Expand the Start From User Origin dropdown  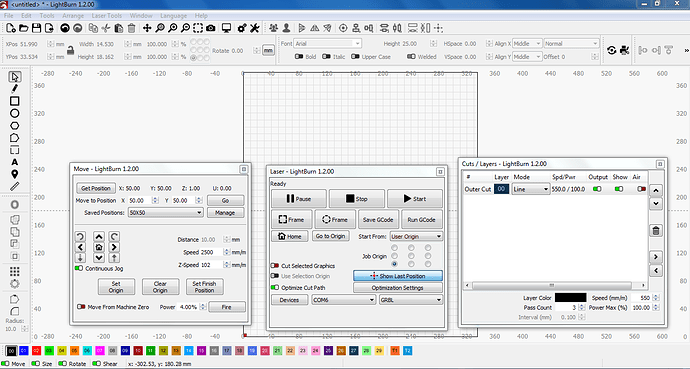point(416,236)
